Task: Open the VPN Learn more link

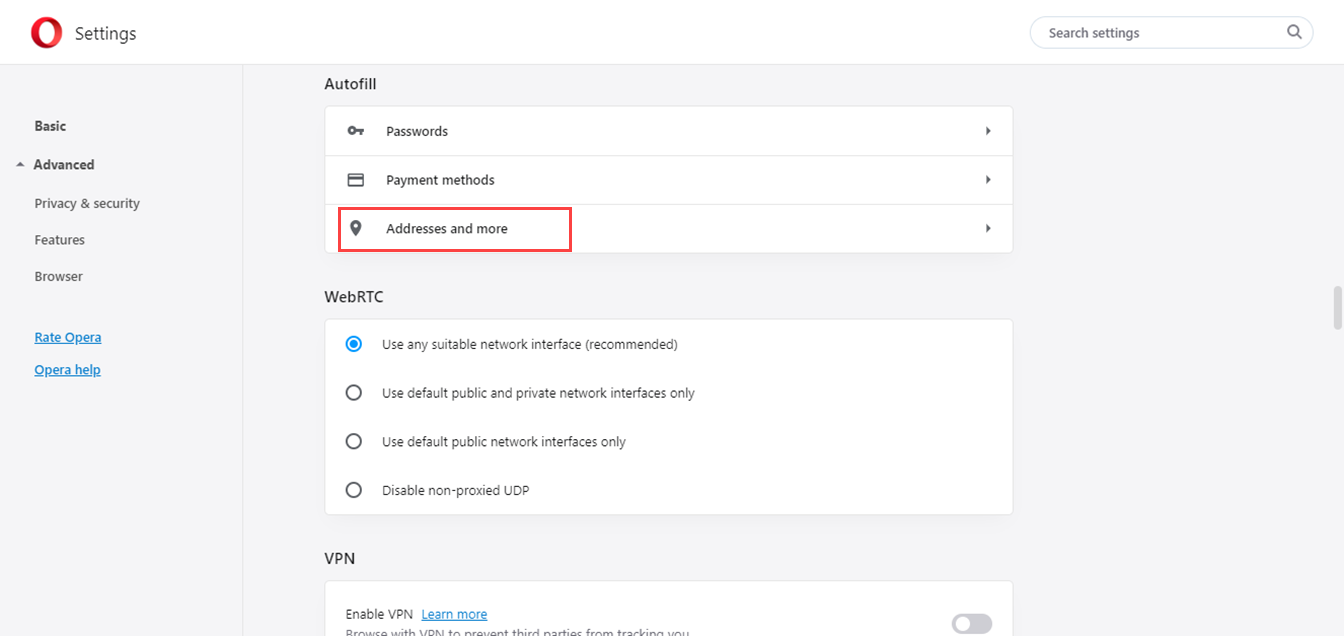Action: coord(454,614)
